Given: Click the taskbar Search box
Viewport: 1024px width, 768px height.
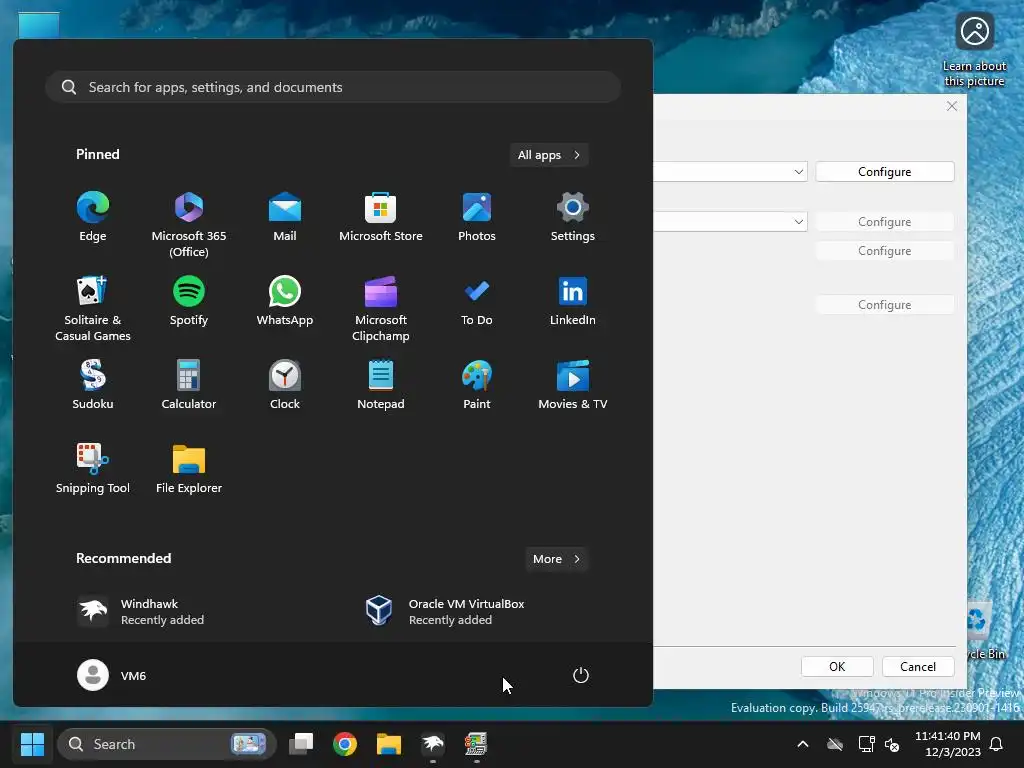Looking at the screenshot, I should (x=167, y=744).
